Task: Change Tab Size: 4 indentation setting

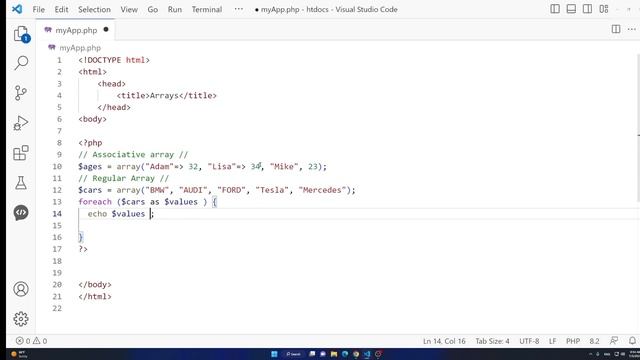Action: click(492, 341)
